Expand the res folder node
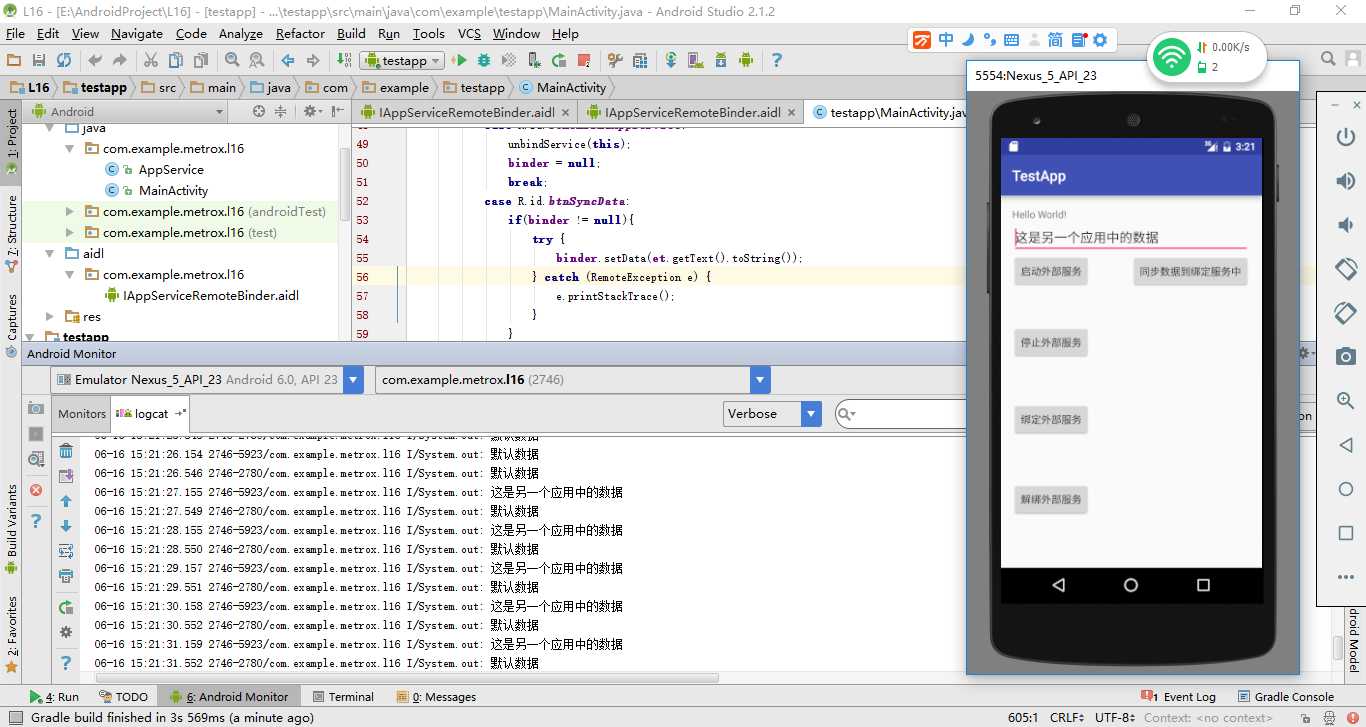The image size is (1366, 727). 50,316
